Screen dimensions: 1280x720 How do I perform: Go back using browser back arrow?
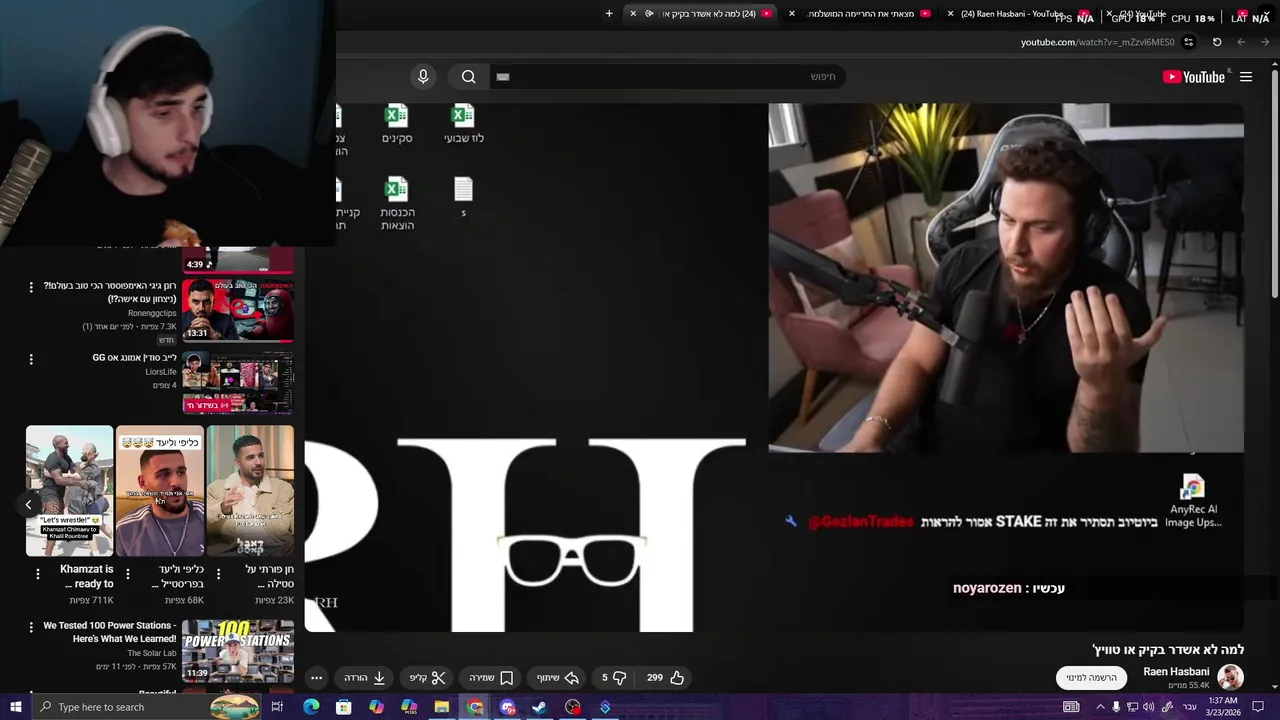pyautogui.click(x=1241, y=42)
